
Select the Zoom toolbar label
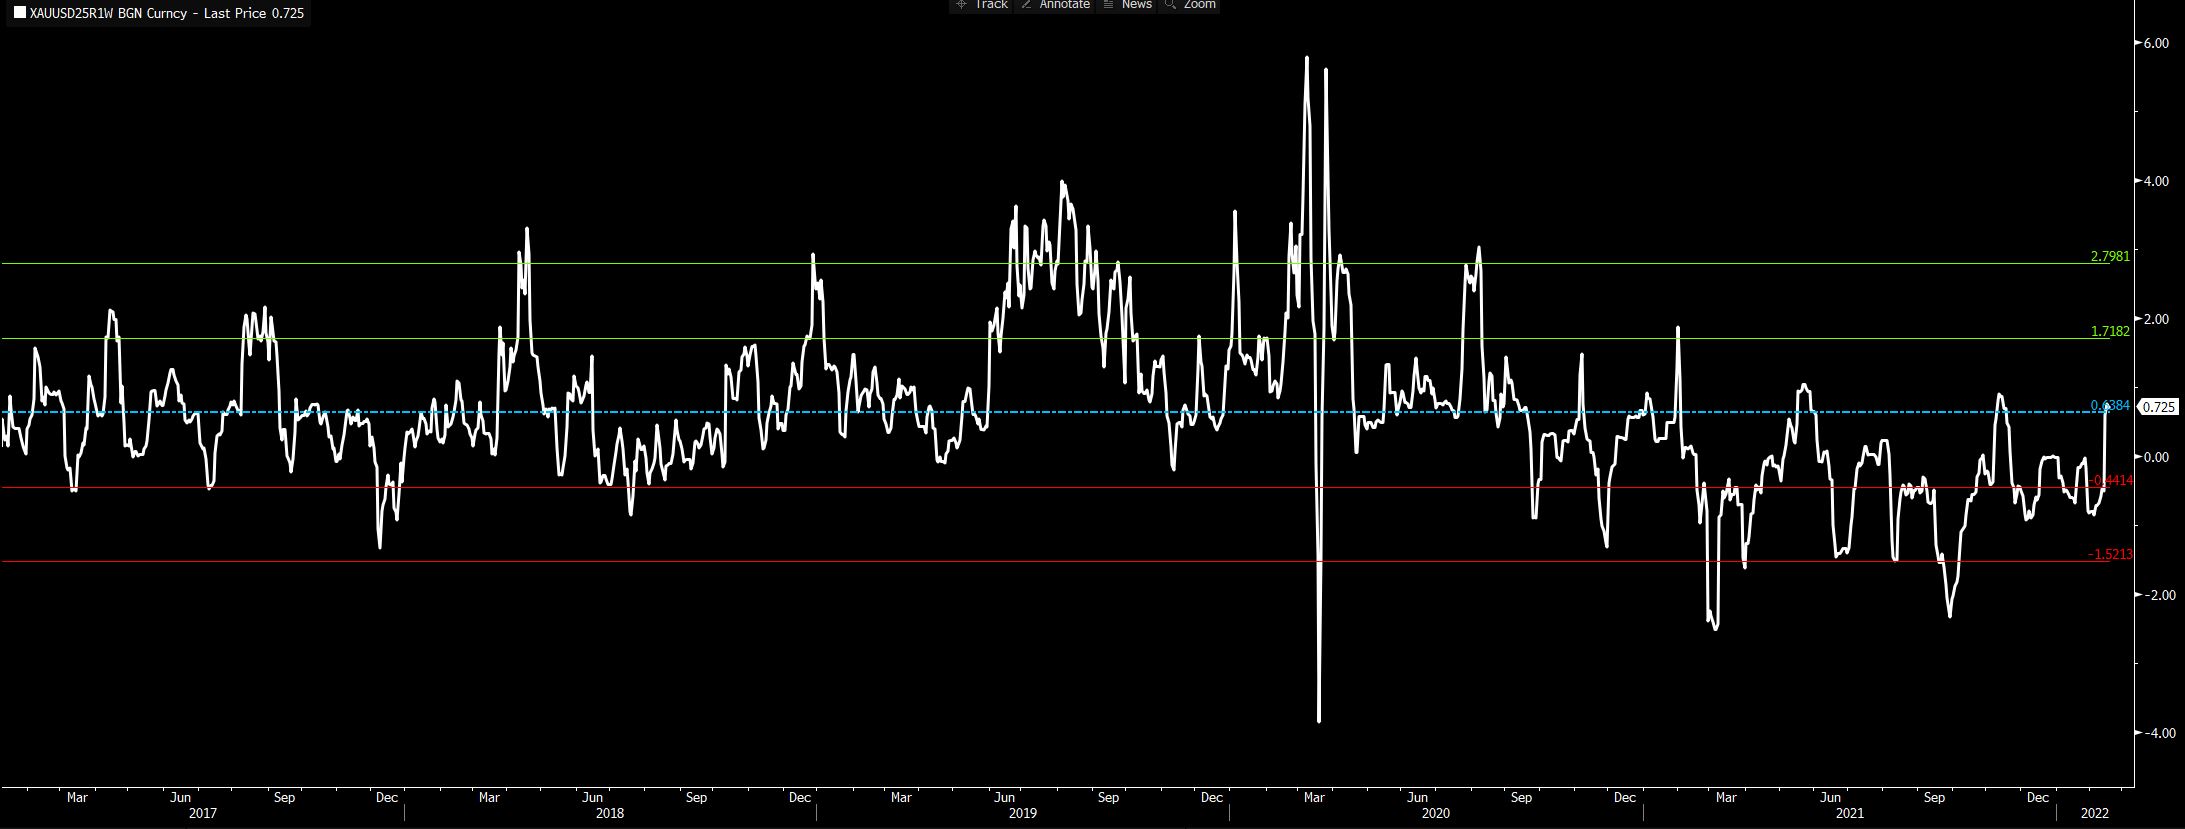pyautogui.click(x=1199, y=5)
